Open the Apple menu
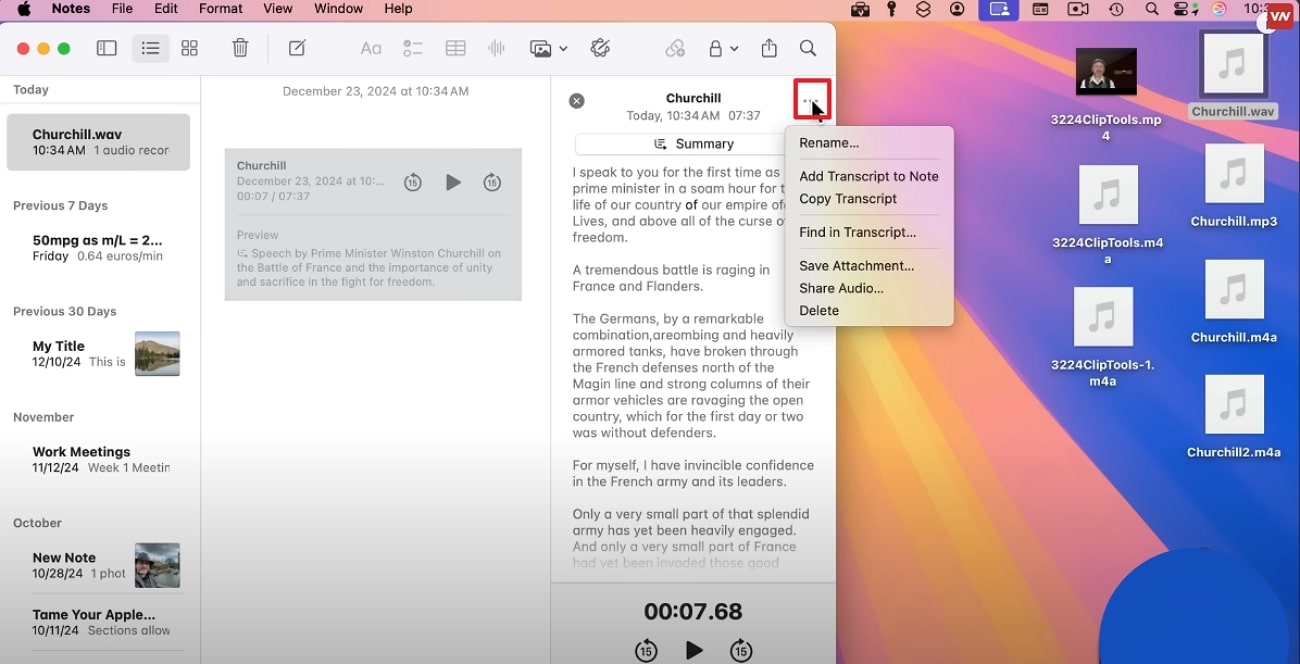The width and height of the screenshot is (1300, 664). point(24,9)
